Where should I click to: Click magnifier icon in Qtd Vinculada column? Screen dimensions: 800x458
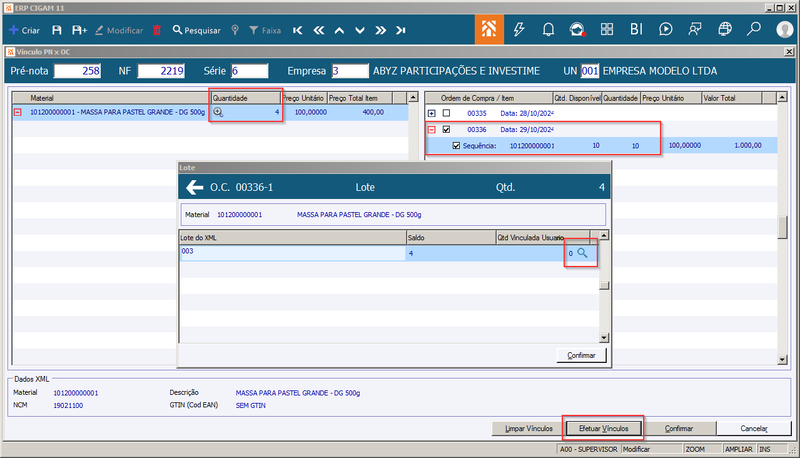[582, 253]
